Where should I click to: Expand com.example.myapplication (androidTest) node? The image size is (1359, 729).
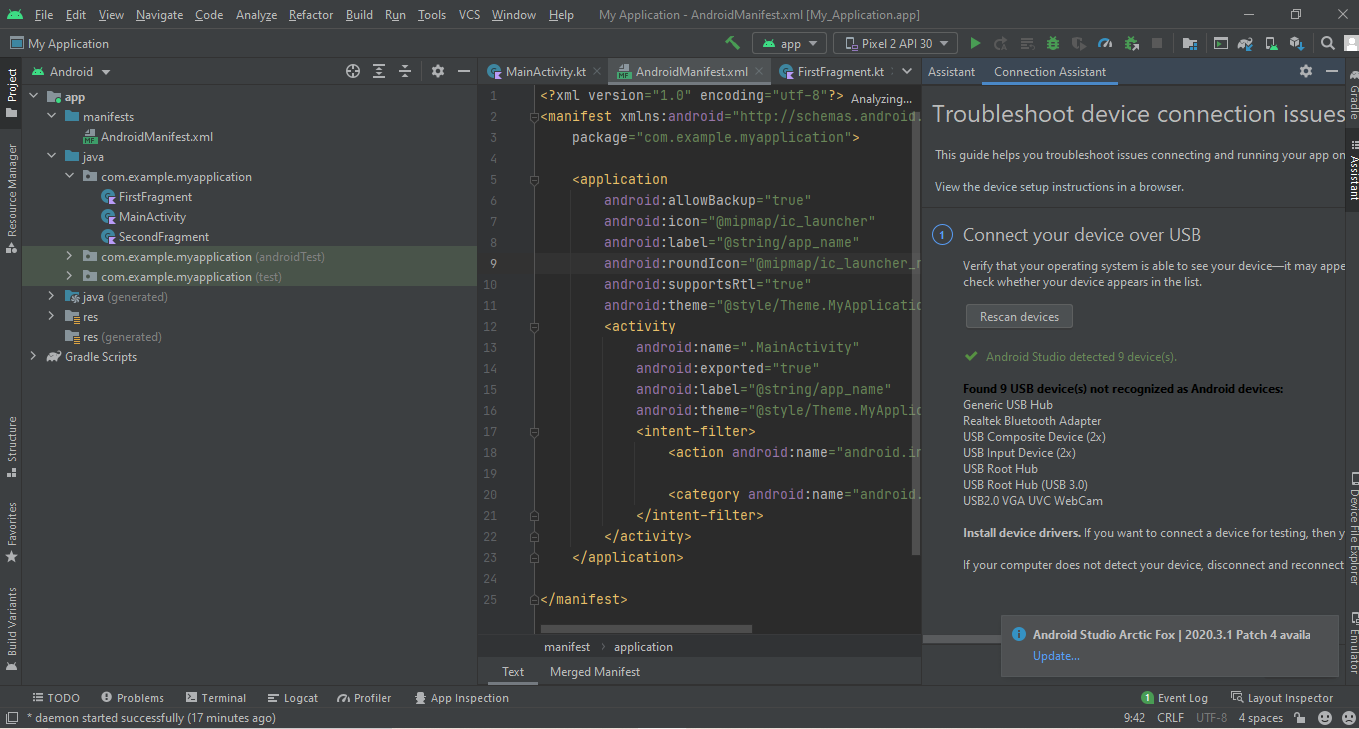(x=70, y=257)
